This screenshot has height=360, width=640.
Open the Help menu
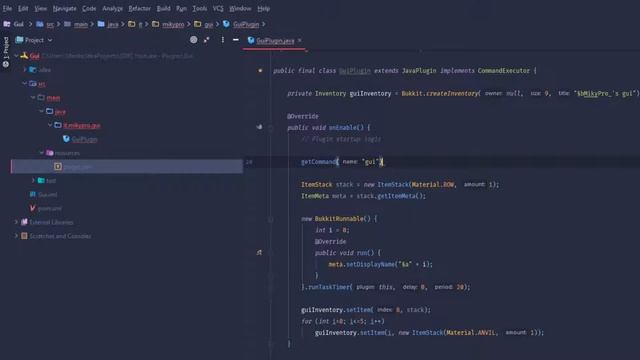click(x=263, y=8)
